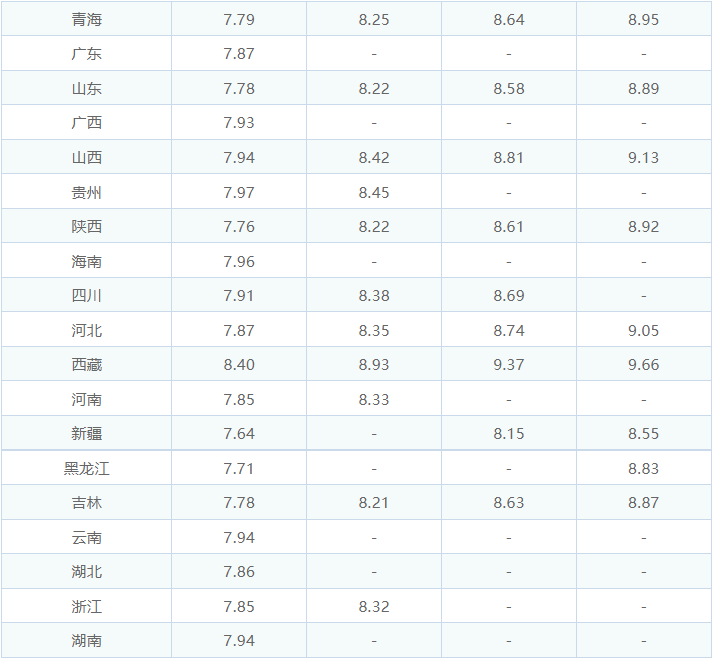Screen dimensions: 714x662
Task: Select the 8.95 price in 青海 row
Action: point(643,20)
